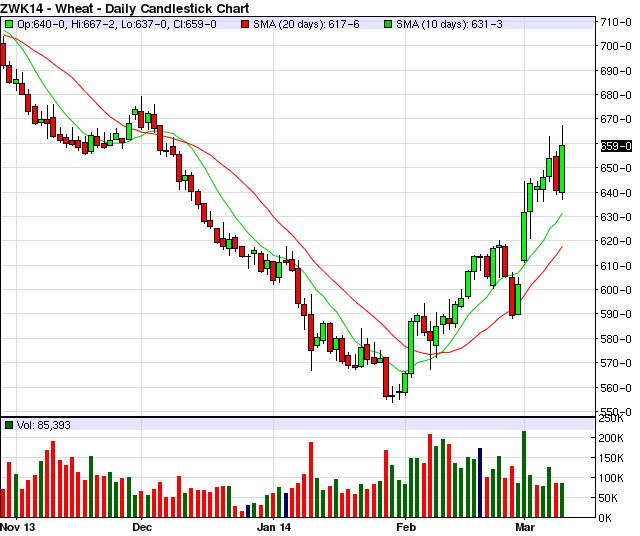Click the tallest volume bar at start of March
Viewport: 640px width, 536px height.
click(524, 474)
